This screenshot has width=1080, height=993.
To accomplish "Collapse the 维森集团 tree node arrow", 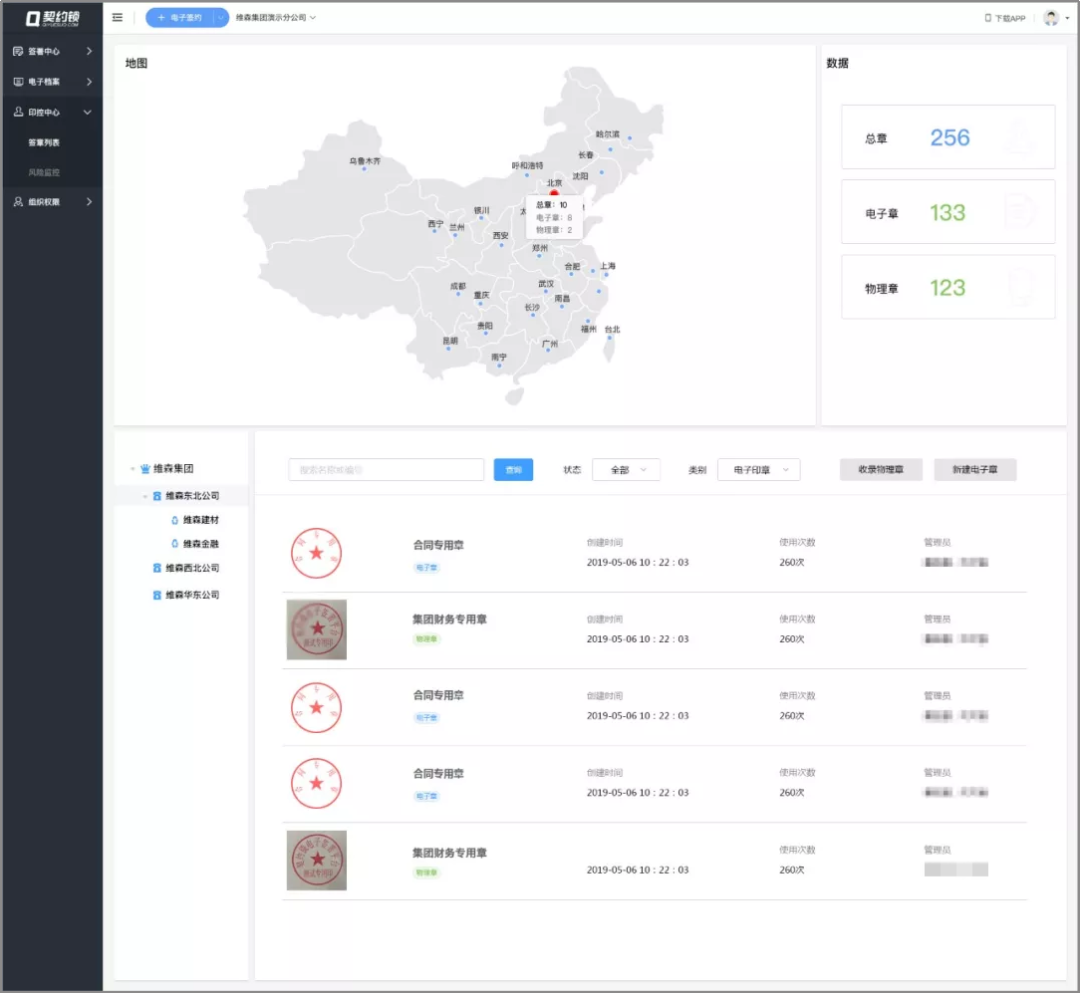I will (133, 469).
